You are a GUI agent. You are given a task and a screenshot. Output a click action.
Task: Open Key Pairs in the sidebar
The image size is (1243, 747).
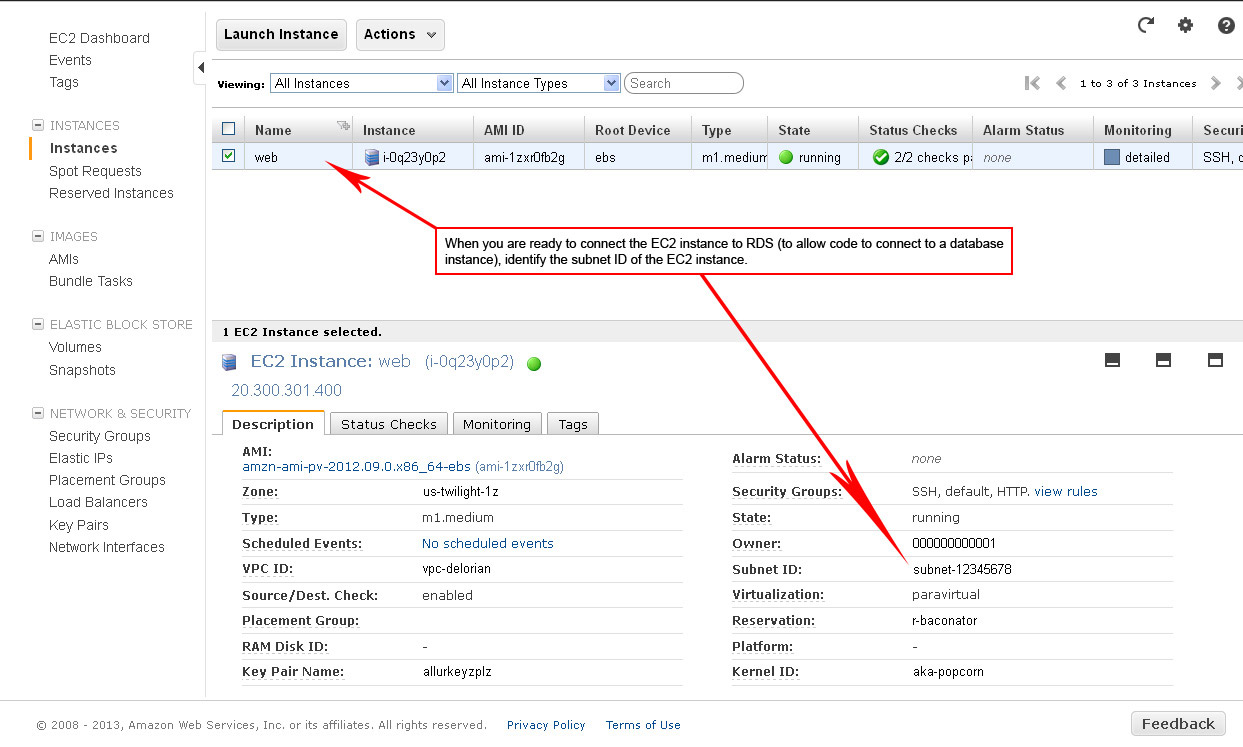(79, 525)
